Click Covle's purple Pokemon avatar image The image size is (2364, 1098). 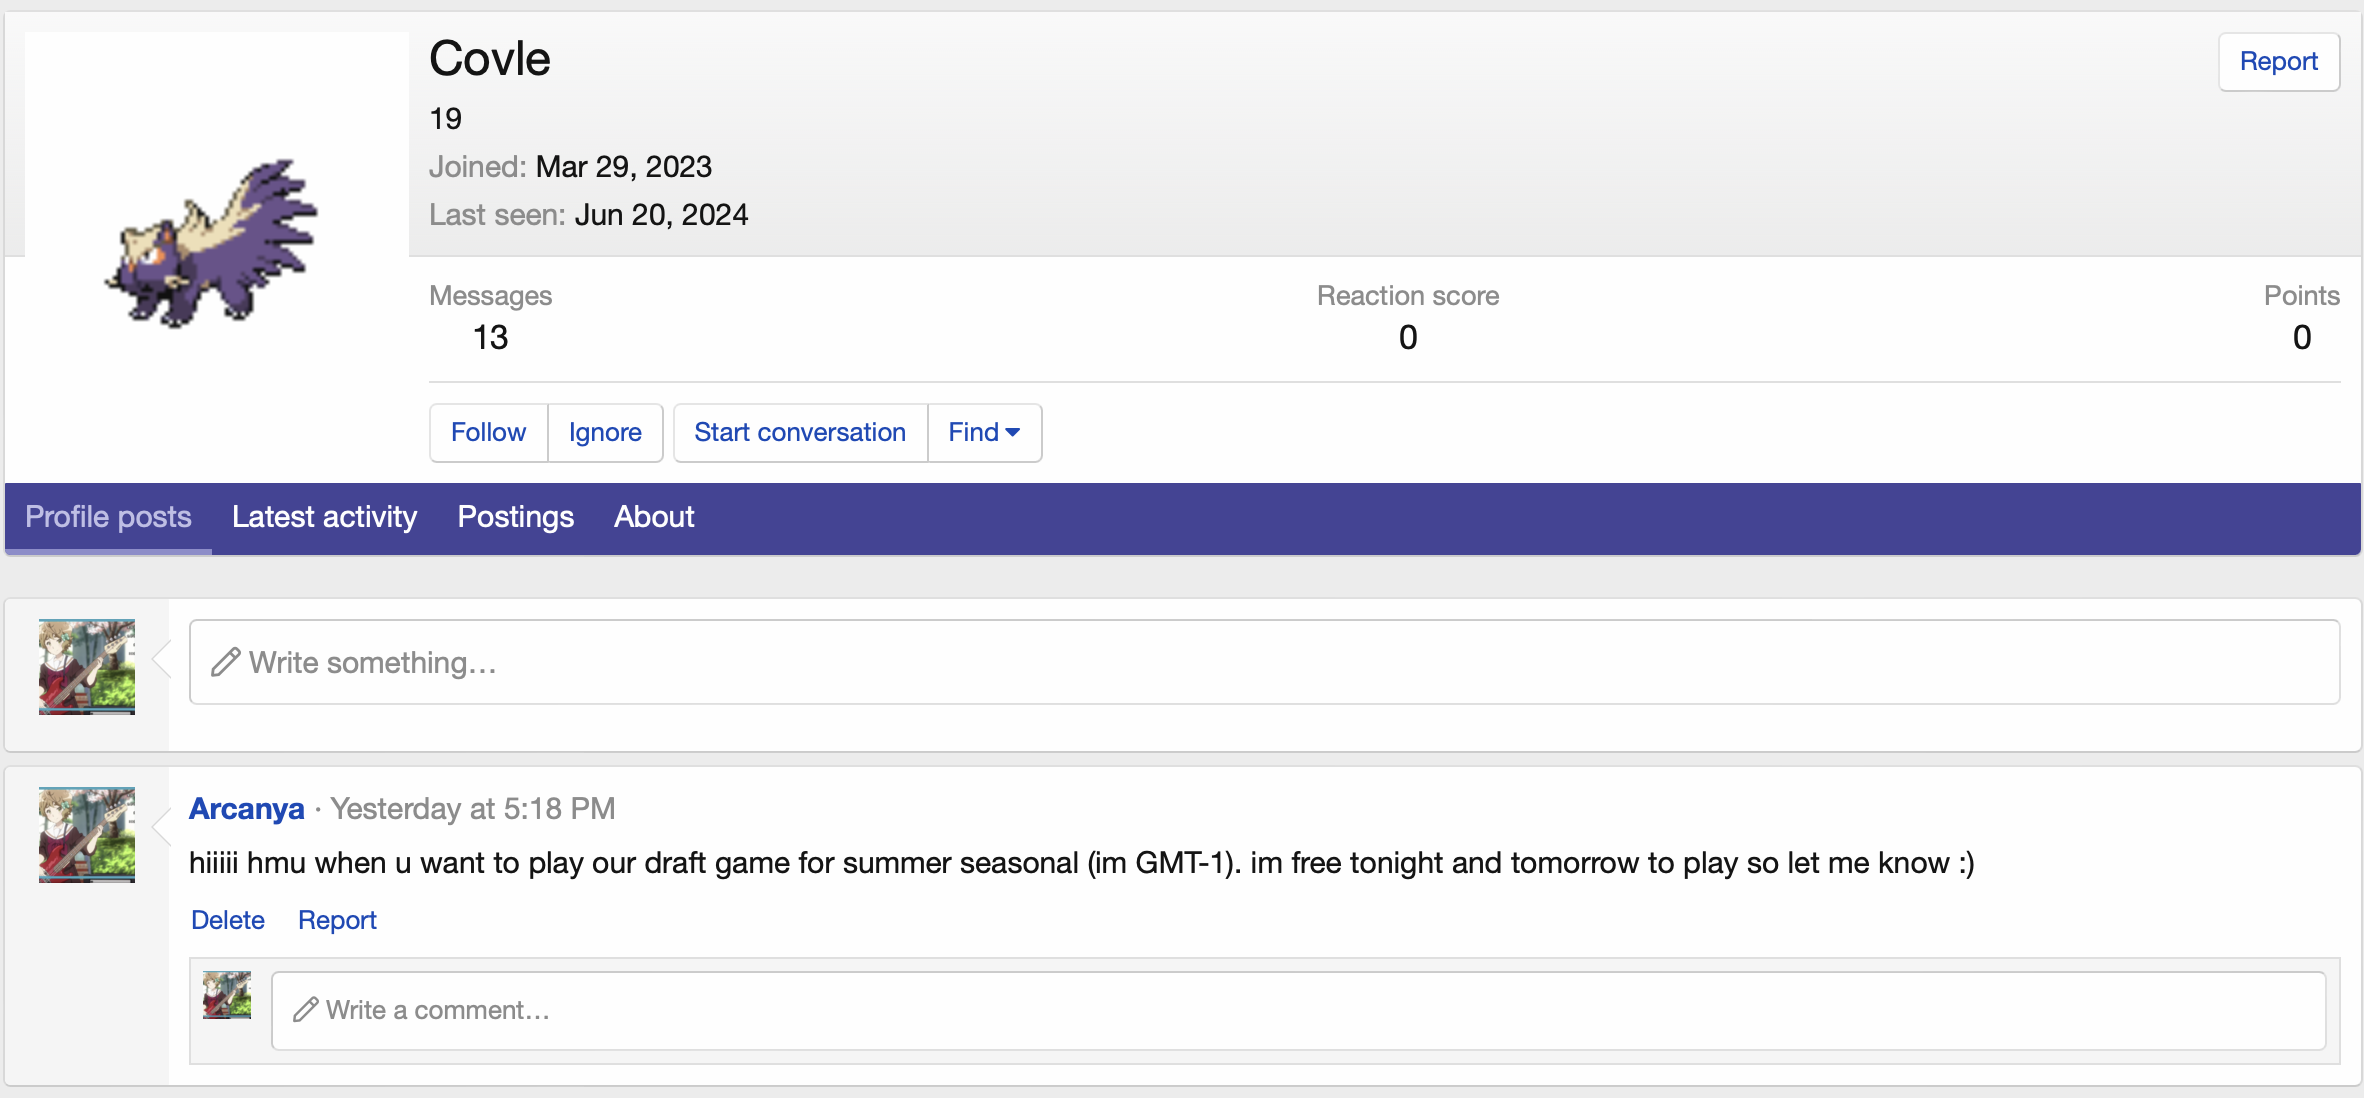click(x=213, y=243)
